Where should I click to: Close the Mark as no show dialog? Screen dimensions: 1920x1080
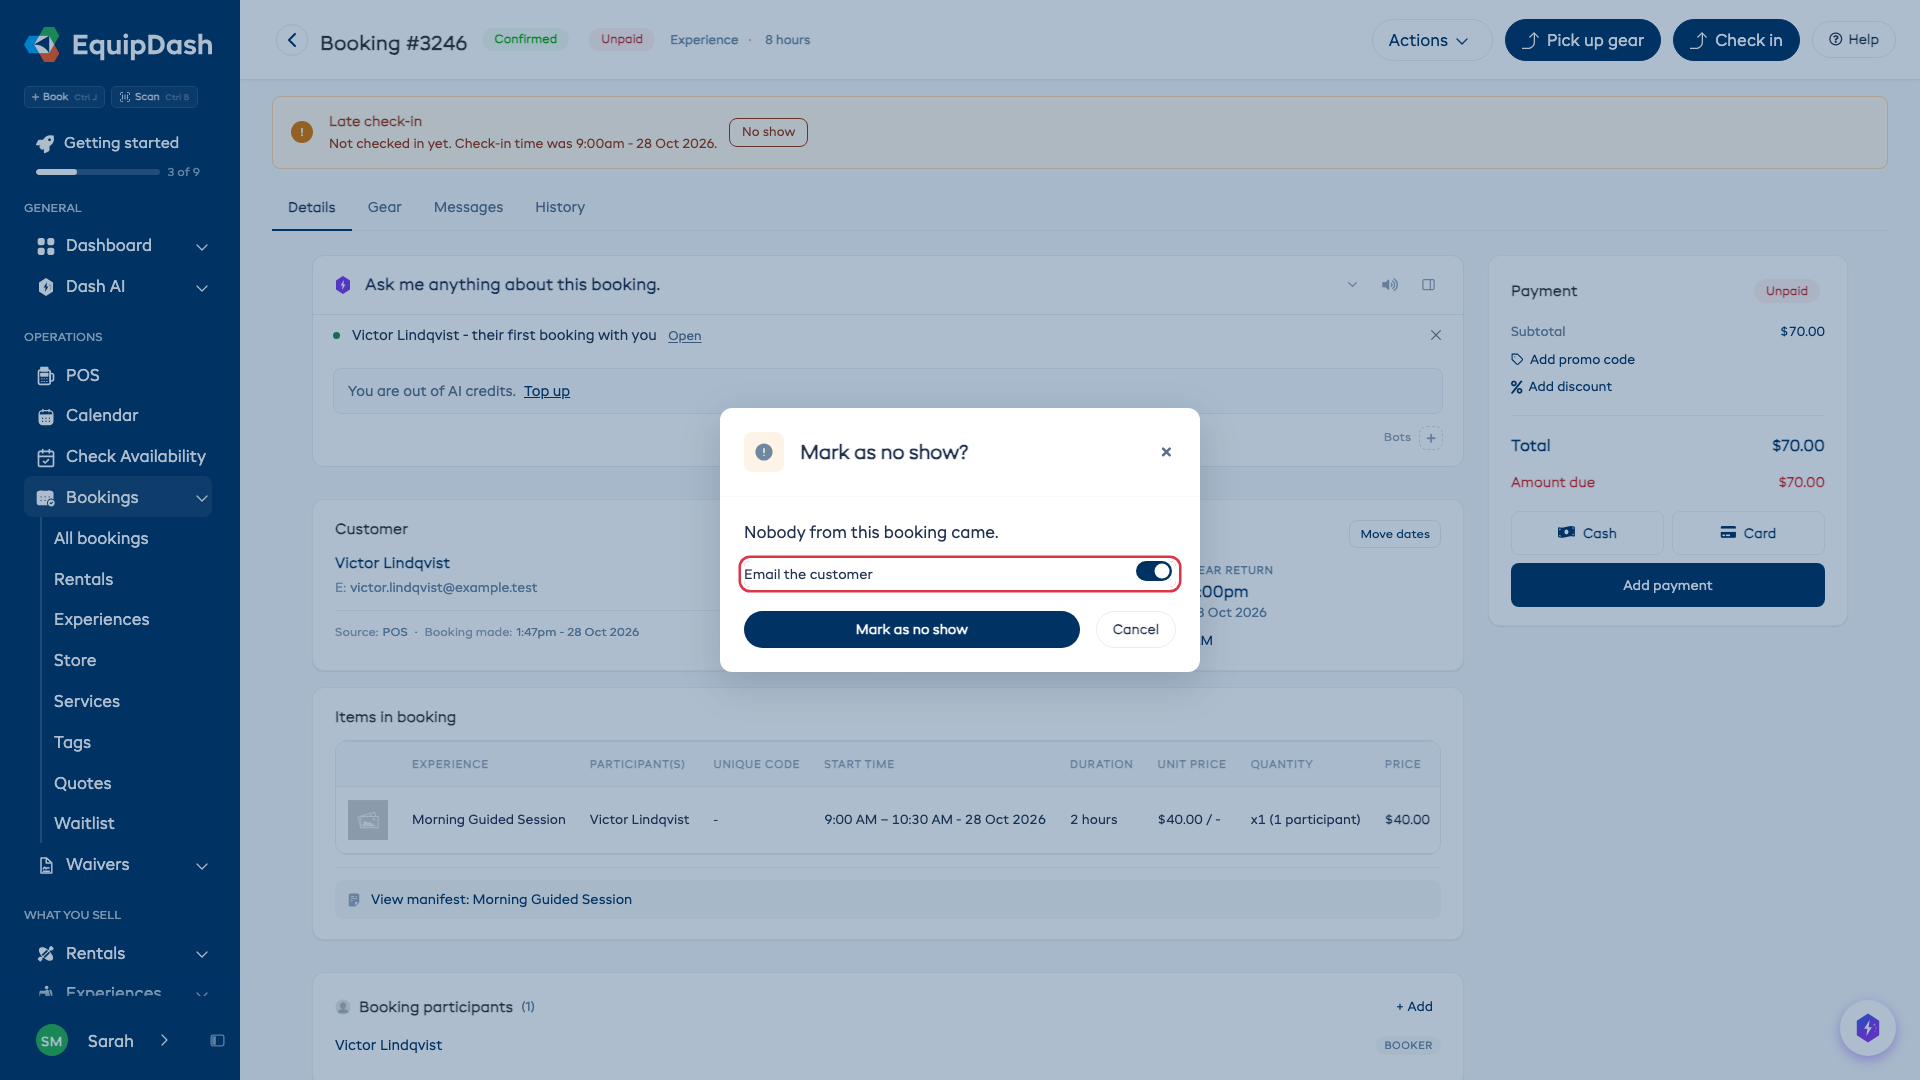click(x=1166, y=452)
